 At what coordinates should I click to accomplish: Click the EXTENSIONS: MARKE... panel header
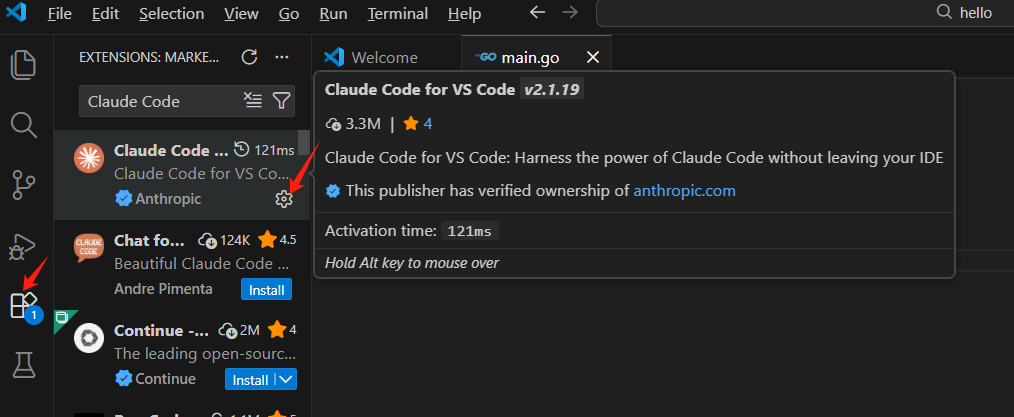pyautogui.click(x=149, y=58)
